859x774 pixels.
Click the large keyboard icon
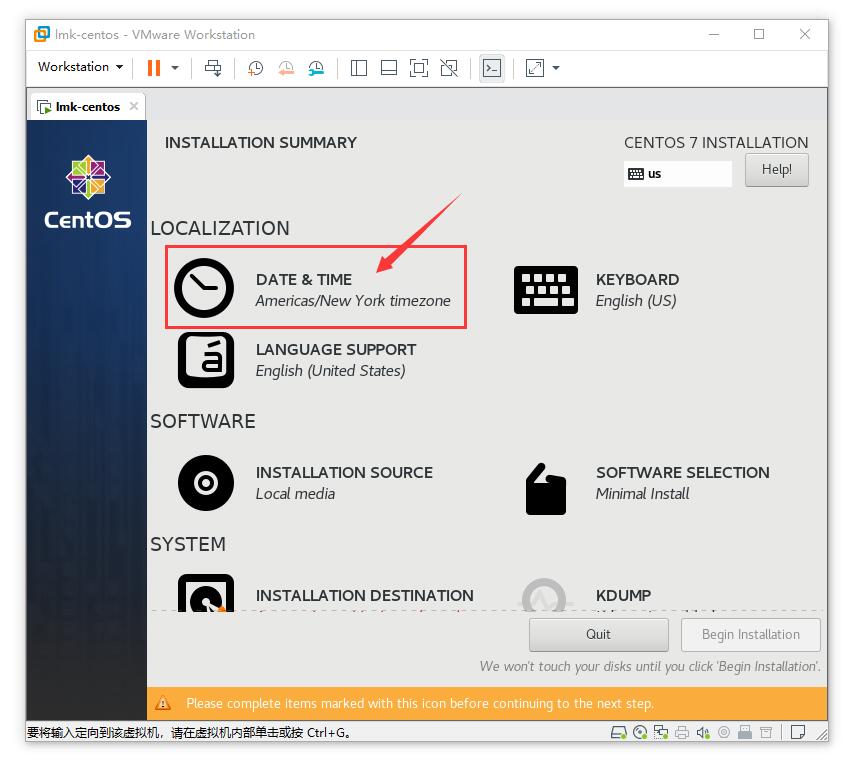point(546,290)
